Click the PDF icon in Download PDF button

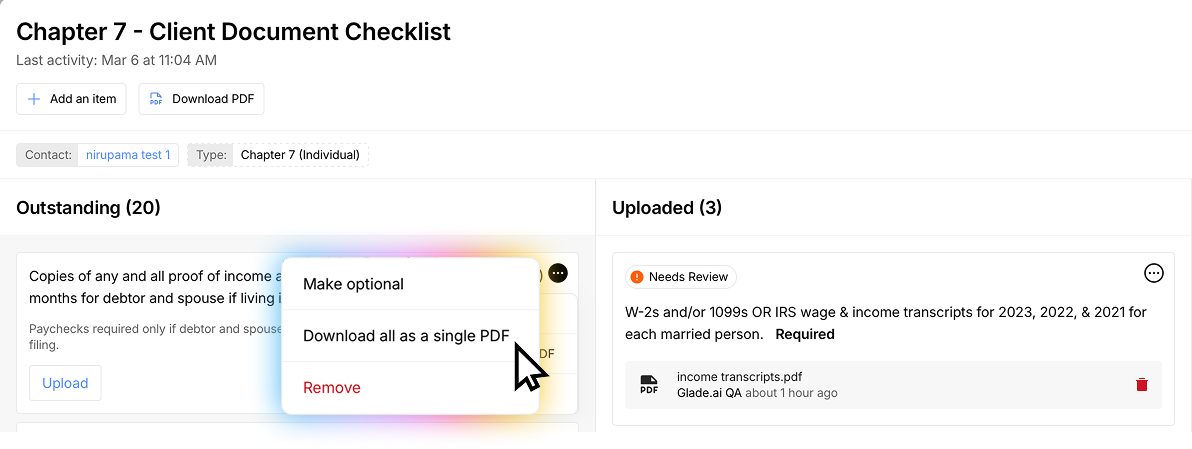(156, 99)
